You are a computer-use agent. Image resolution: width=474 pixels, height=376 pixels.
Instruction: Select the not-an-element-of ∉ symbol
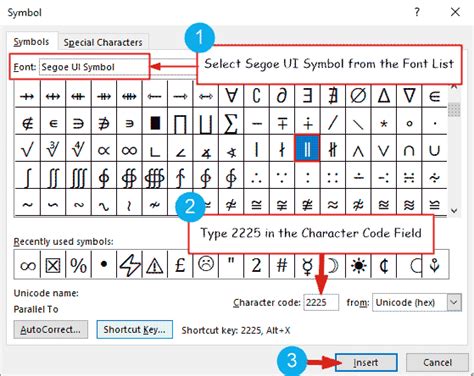click(27, 123)
